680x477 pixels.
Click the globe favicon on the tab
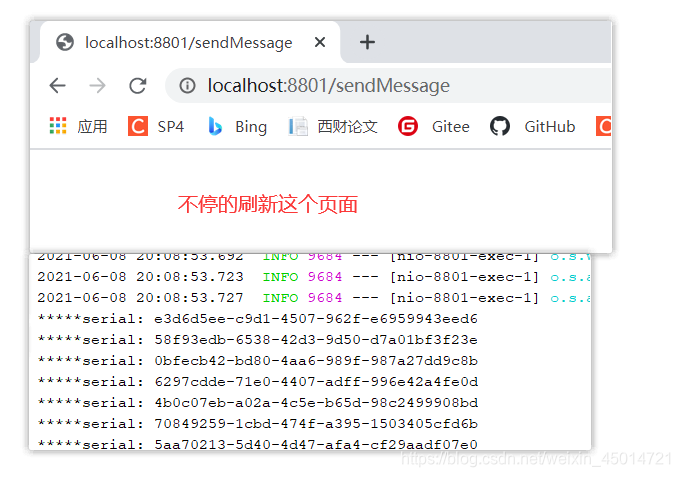click(65, 42)
